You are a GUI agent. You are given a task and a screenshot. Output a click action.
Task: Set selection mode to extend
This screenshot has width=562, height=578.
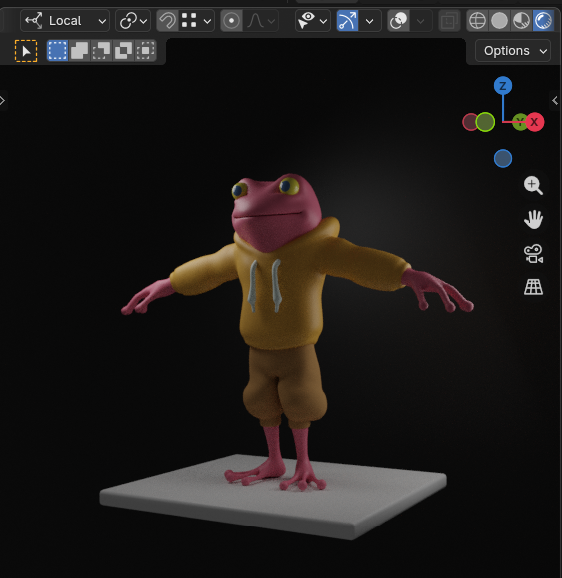pos(80,51)
